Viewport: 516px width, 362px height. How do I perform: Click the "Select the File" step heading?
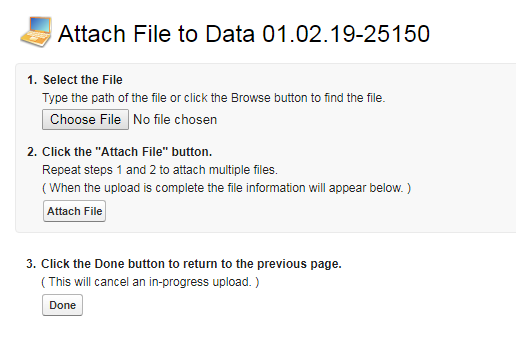click(x=83, y=80)
